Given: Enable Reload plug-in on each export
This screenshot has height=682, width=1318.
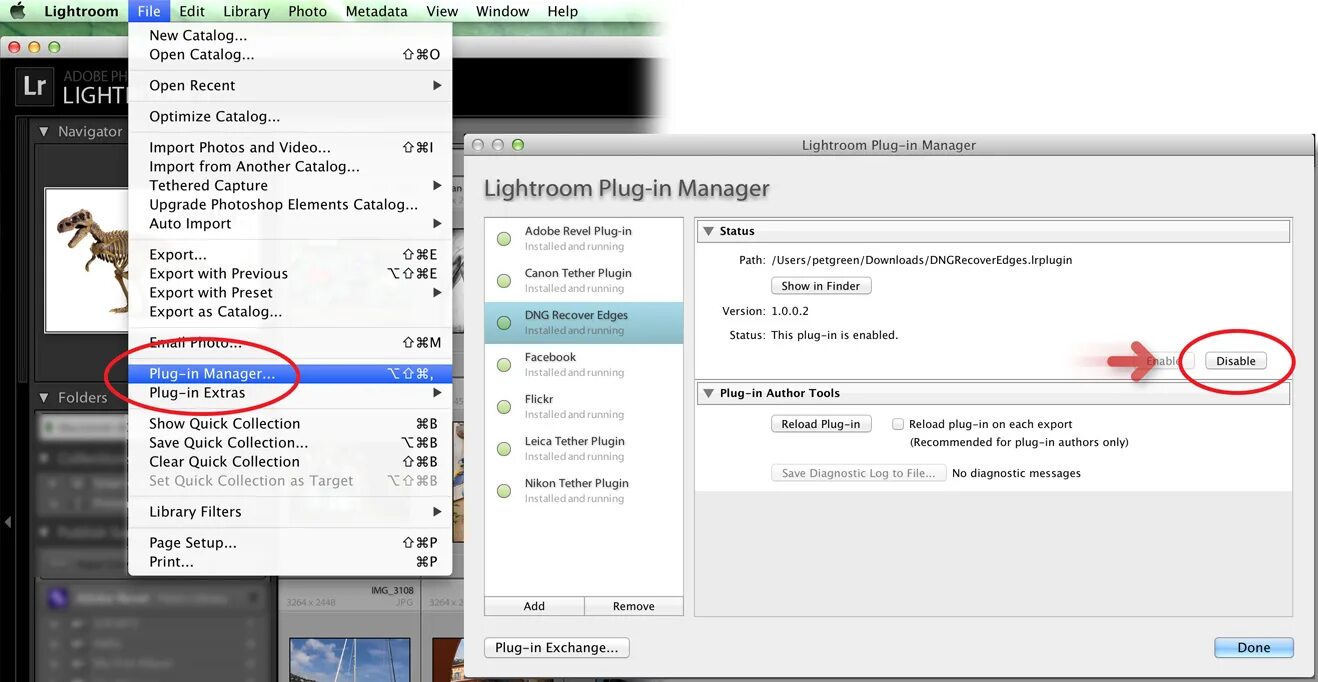Looking at the screenshot, I should 898,424.
